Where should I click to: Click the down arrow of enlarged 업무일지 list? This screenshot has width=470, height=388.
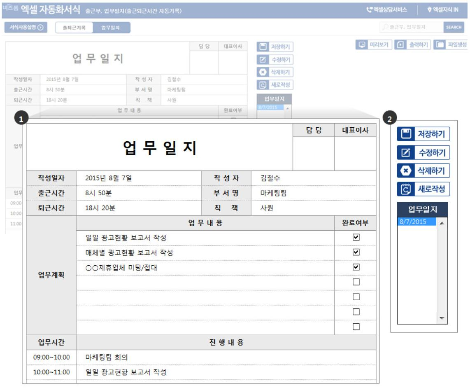pyautogui.click(x=442, y=318)
